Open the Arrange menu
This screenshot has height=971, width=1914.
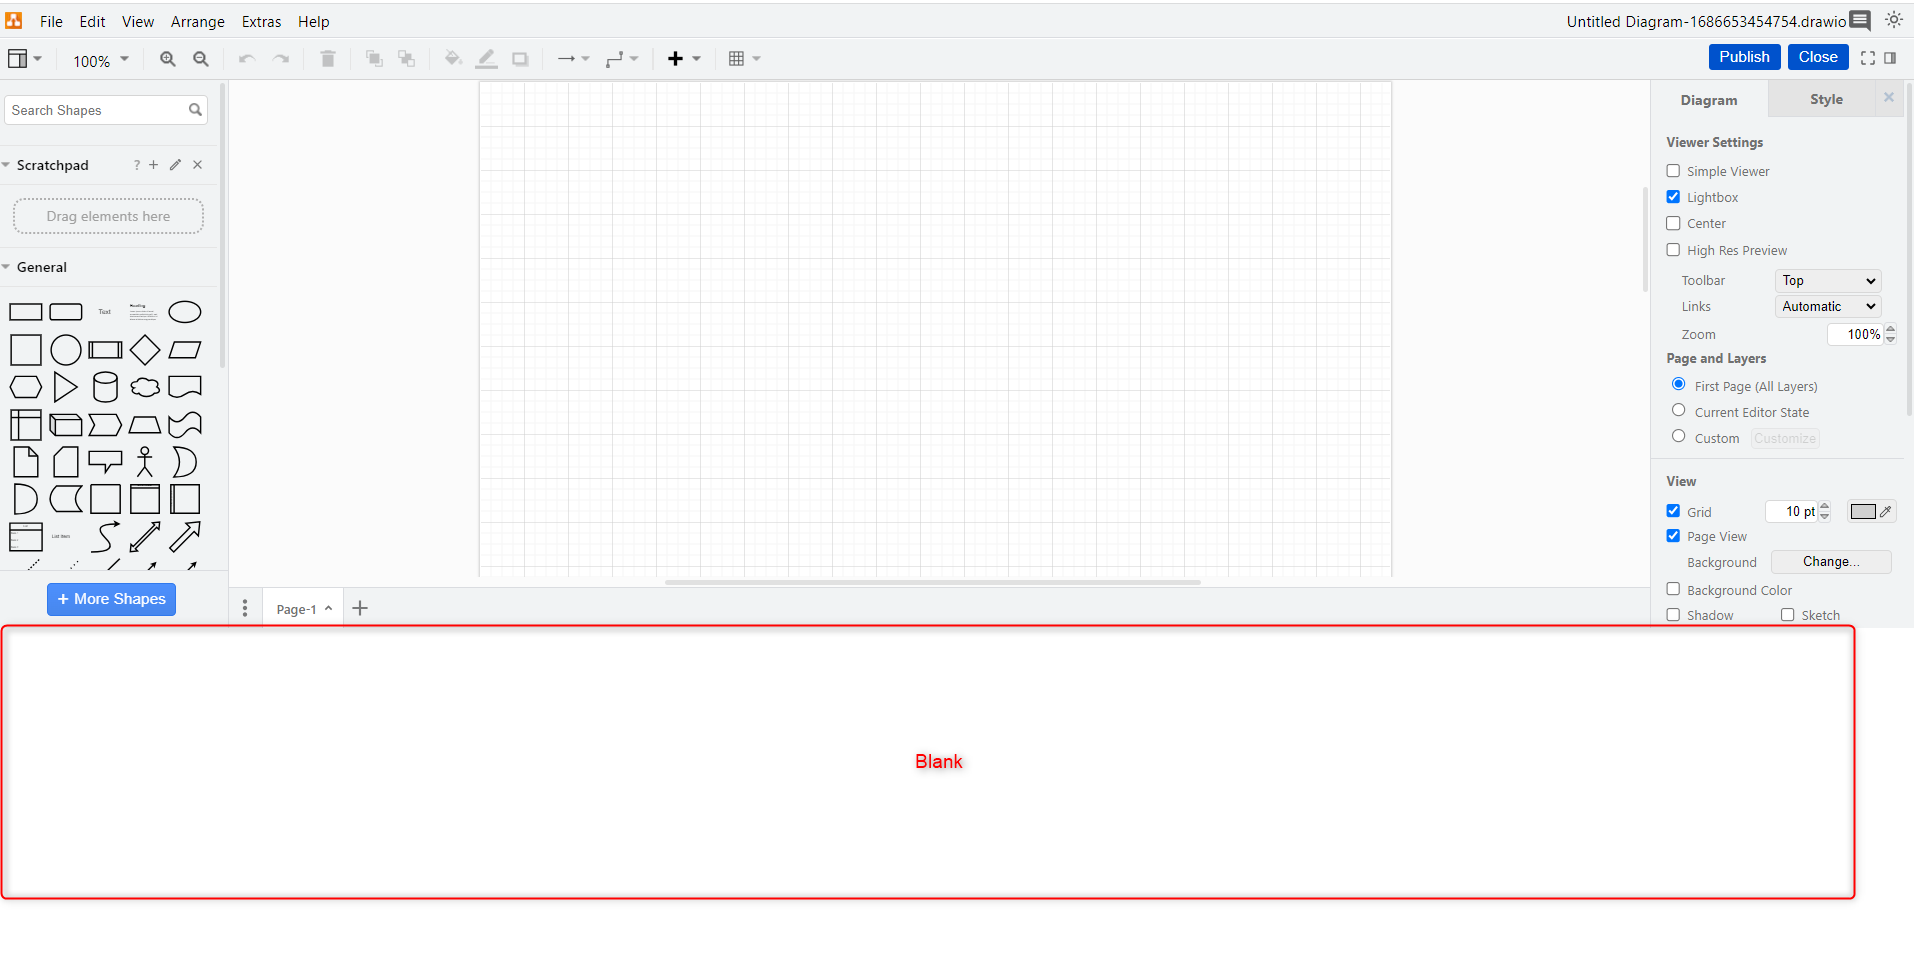click(198, 21)
